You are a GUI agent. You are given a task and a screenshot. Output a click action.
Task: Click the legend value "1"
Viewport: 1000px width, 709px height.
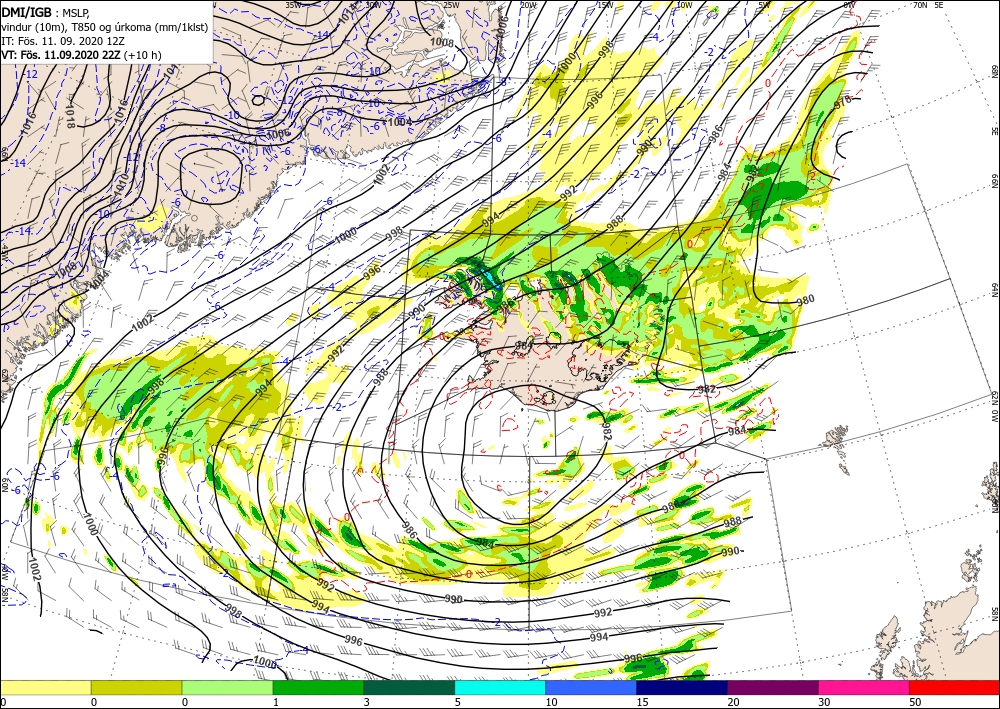[x=276, y=702]
